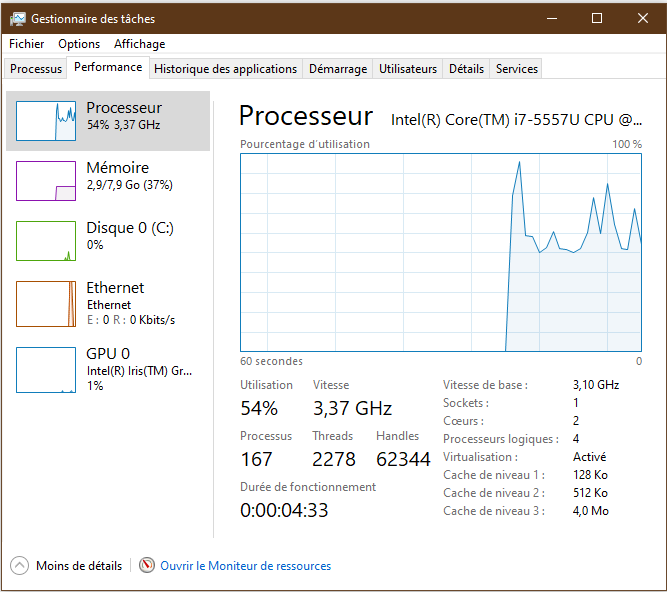Image resolution: width=667 pixels, height=592 pixels.
Task: Open the Disque 0 (C:) graph
Action: click(46, 241)
